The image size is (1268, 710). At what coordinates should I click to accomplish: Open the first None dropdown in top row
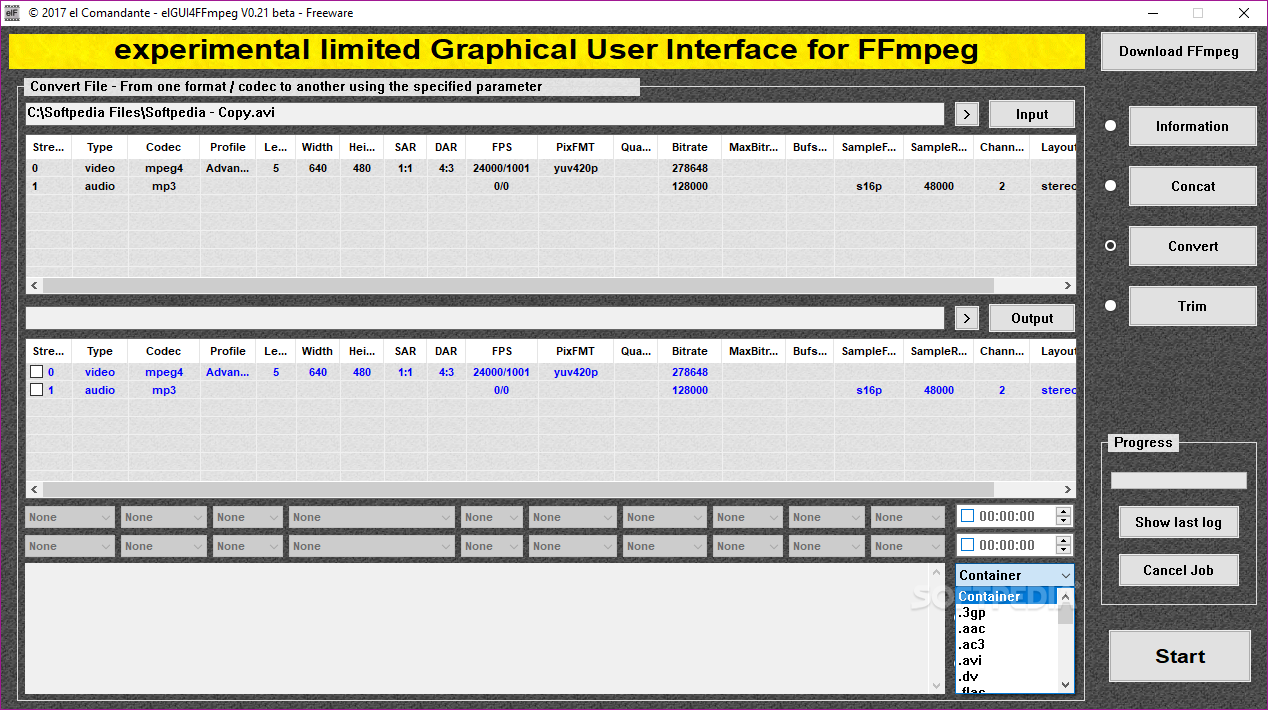70,517
